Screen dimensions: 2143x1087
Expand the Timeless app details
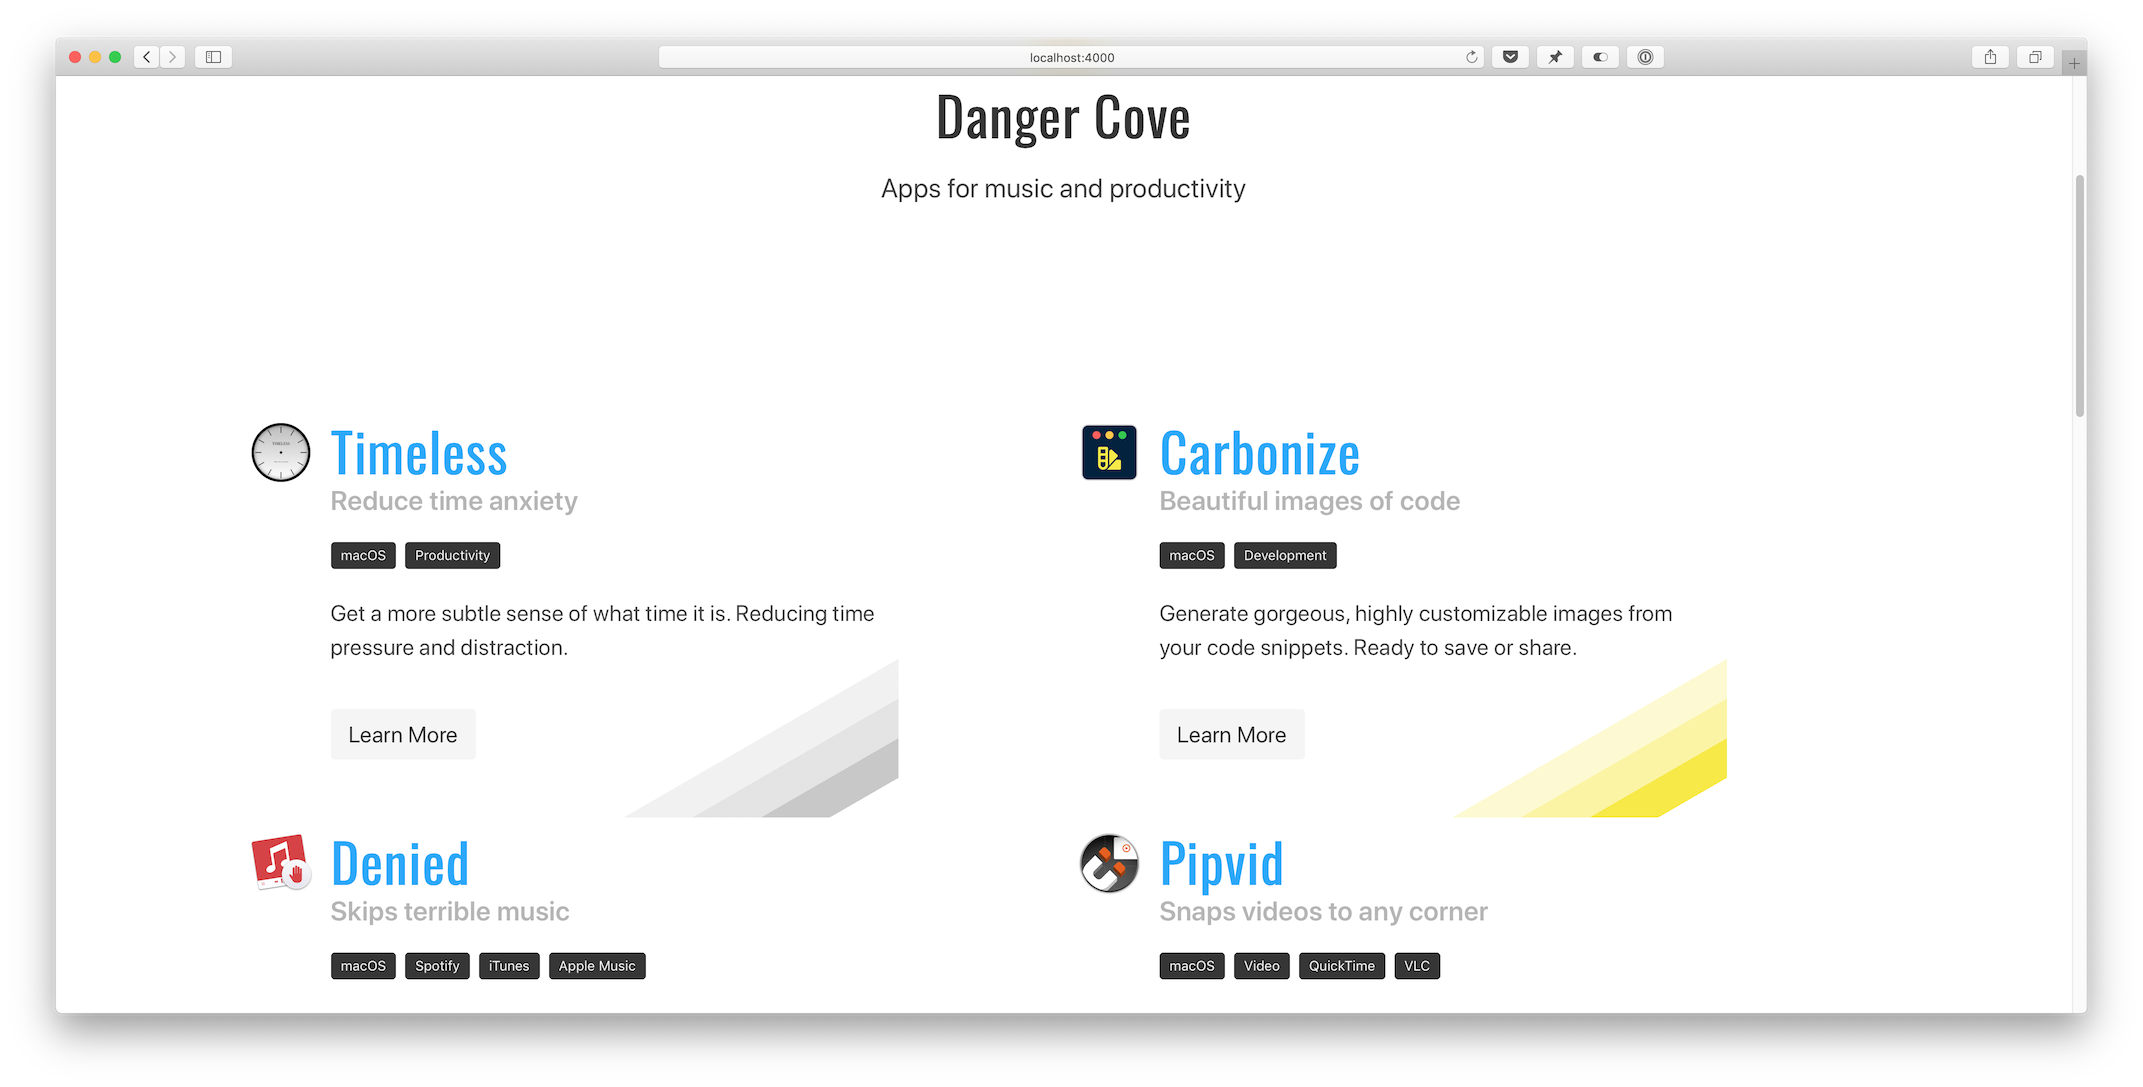(403, 735)
